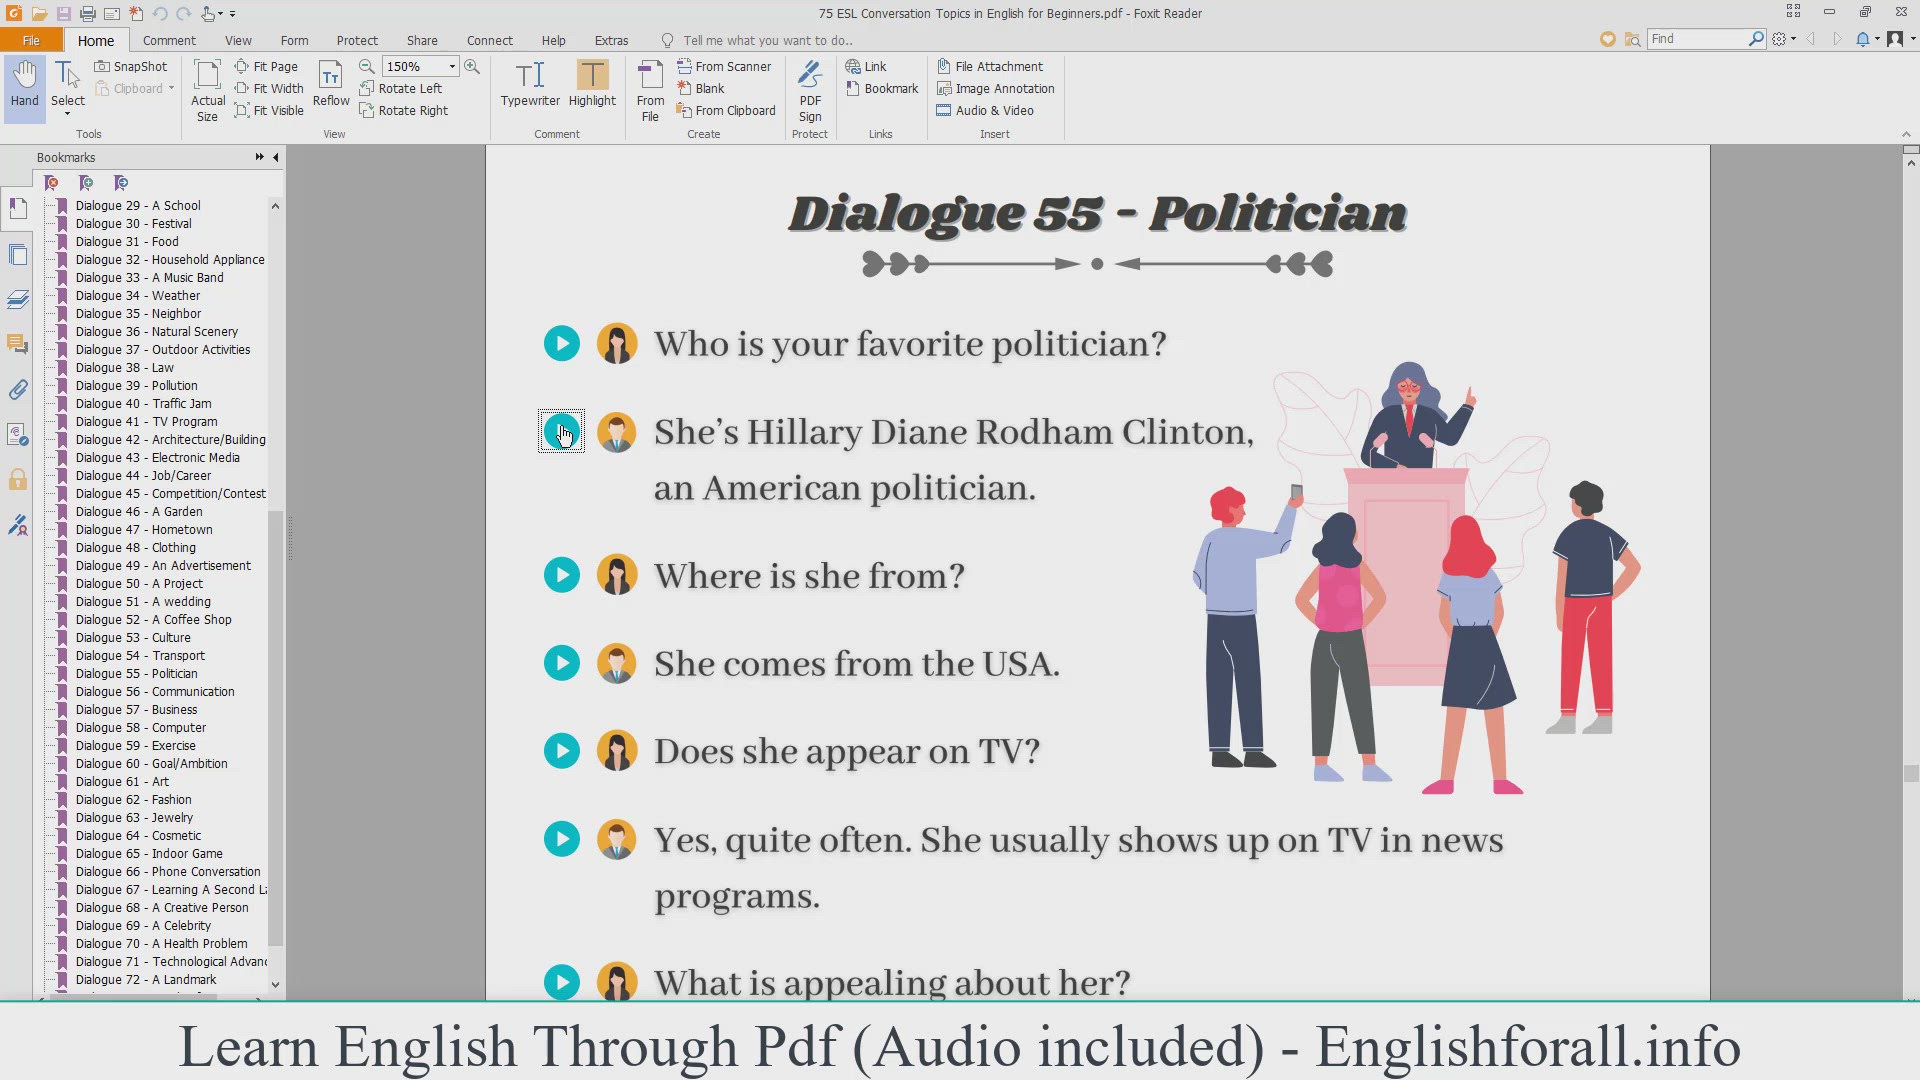Switch to the Comment ribbon tab
Image resolution: width=1920 pixels, height=1080 pixels.
tap(169, 40)
